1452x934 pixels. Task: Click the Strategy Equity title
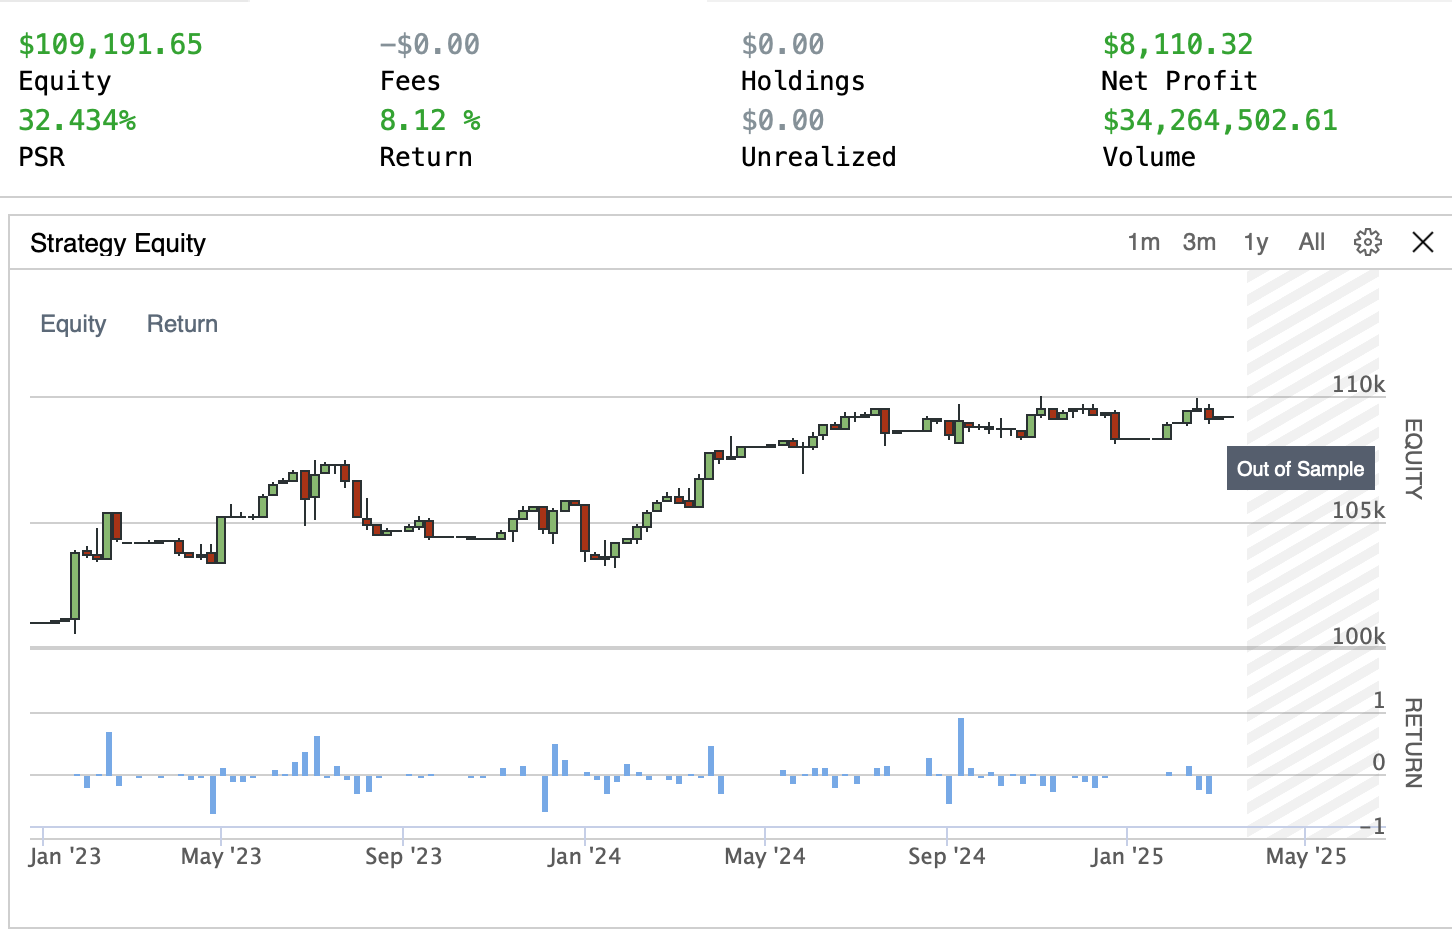118,243
